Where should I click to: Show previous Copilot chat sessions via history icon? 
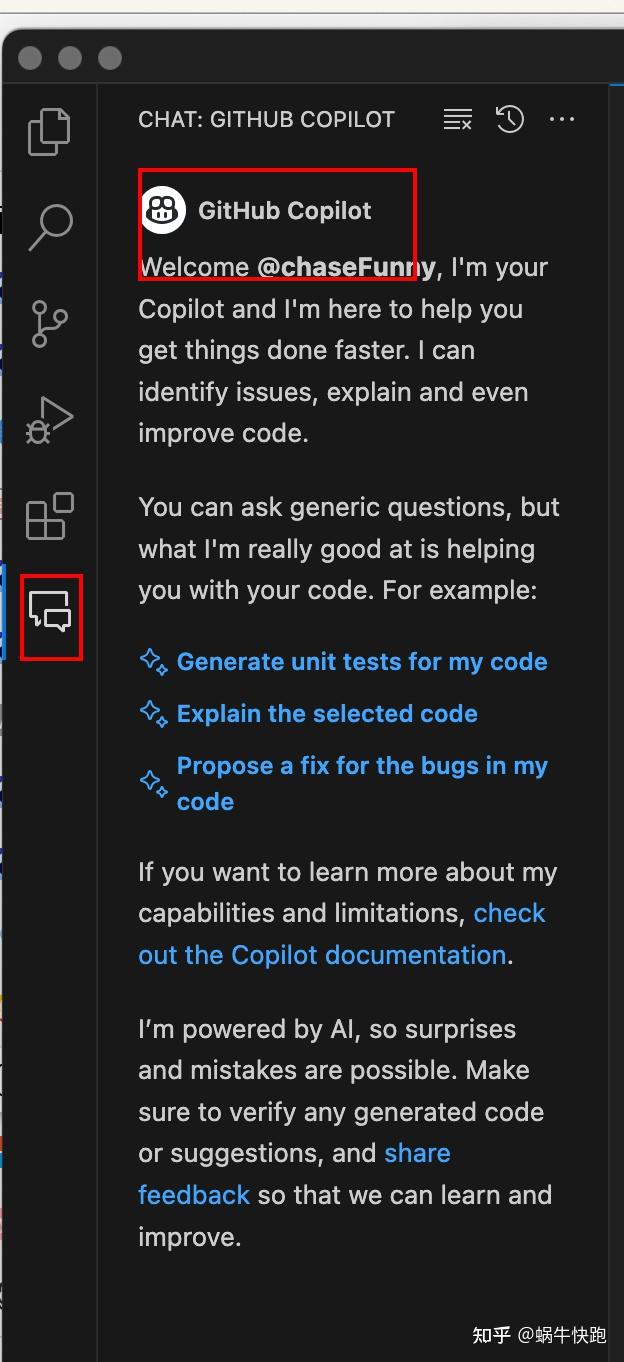[509, 119]
